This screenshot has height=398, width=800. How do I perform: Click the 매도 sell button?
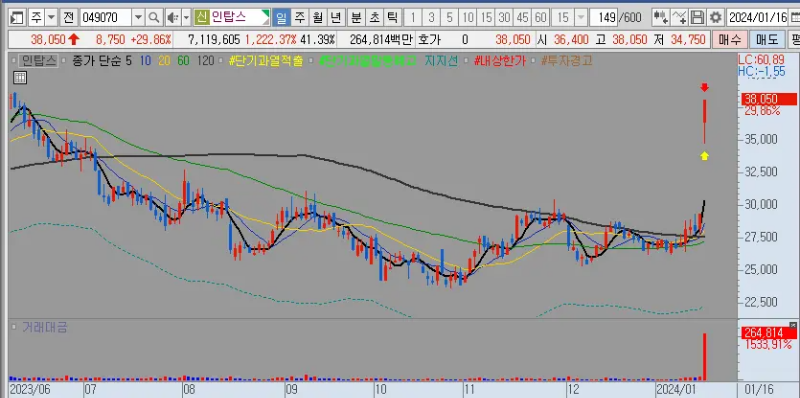click(766, 39)
